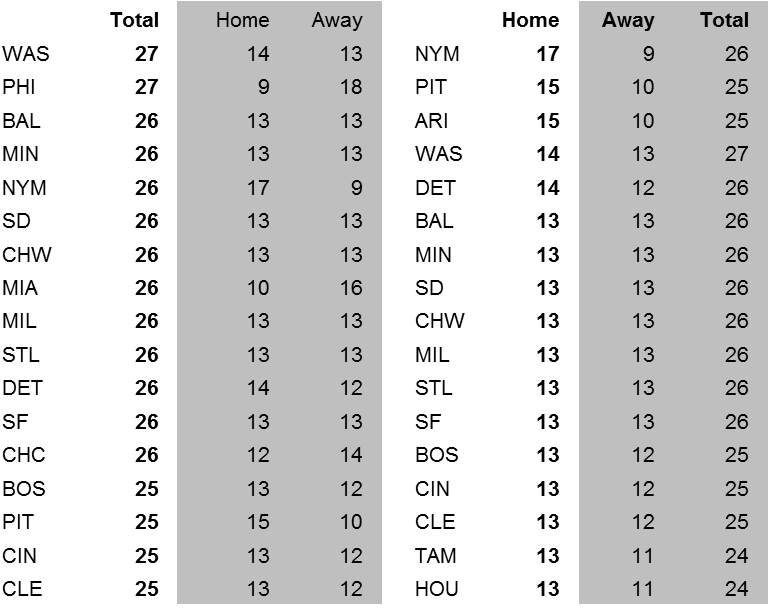
Task: Select the ARI team label
Action: (x=431, y=121)
